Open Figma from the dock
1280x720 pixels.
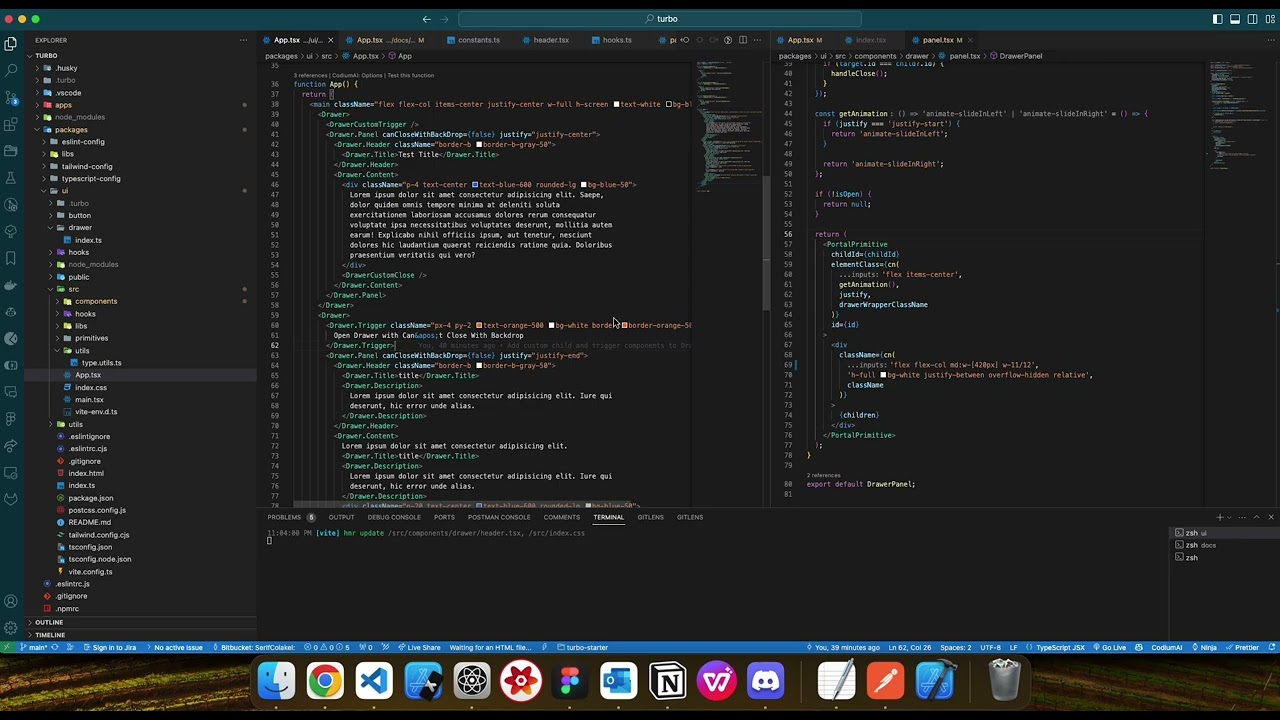570,682
